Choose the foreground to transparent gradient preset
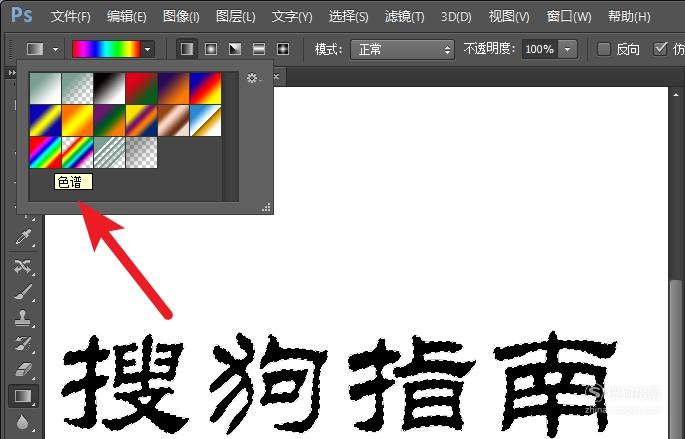The height and width of the screenshot is (439, 685). pyautogui.click(x=77, y=89)
